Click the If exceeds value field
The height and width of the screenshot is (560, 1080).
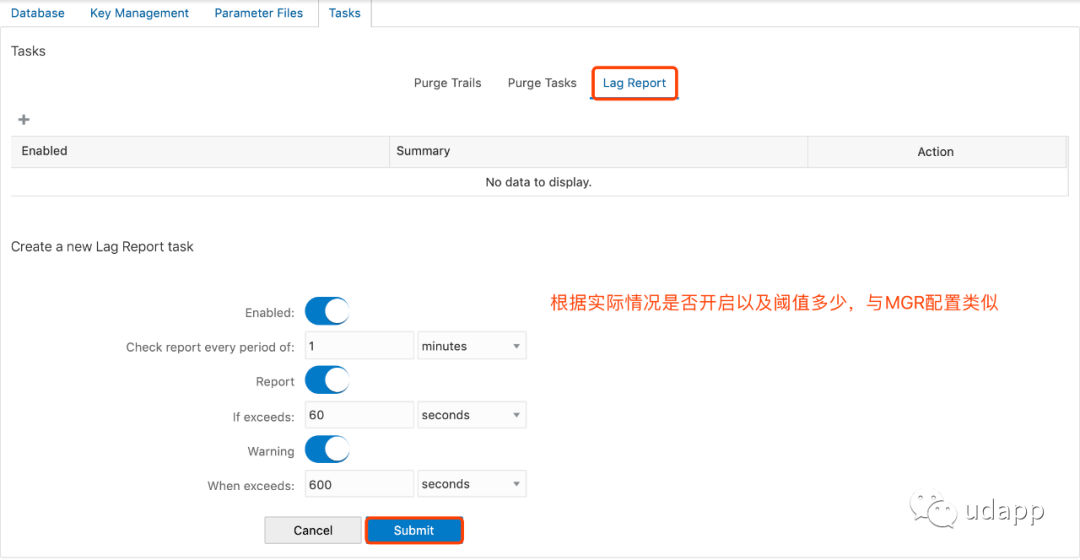point(359,415)
